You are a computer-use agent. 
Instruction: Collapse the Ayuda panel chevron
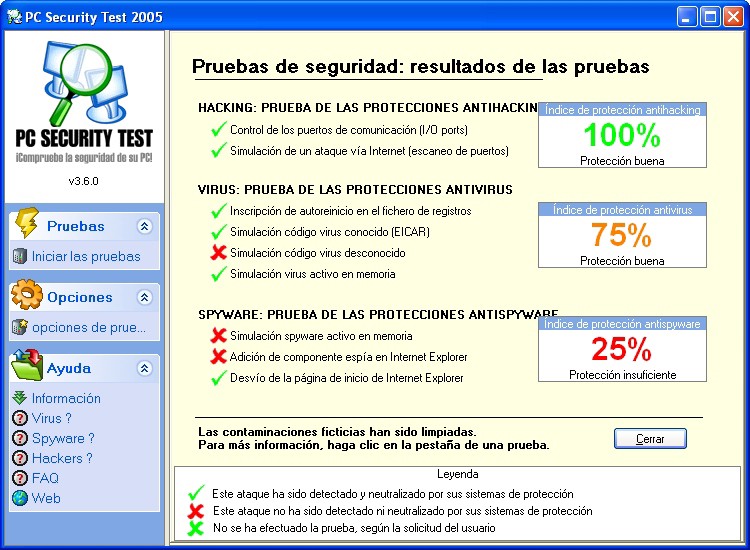click(144, 368)
